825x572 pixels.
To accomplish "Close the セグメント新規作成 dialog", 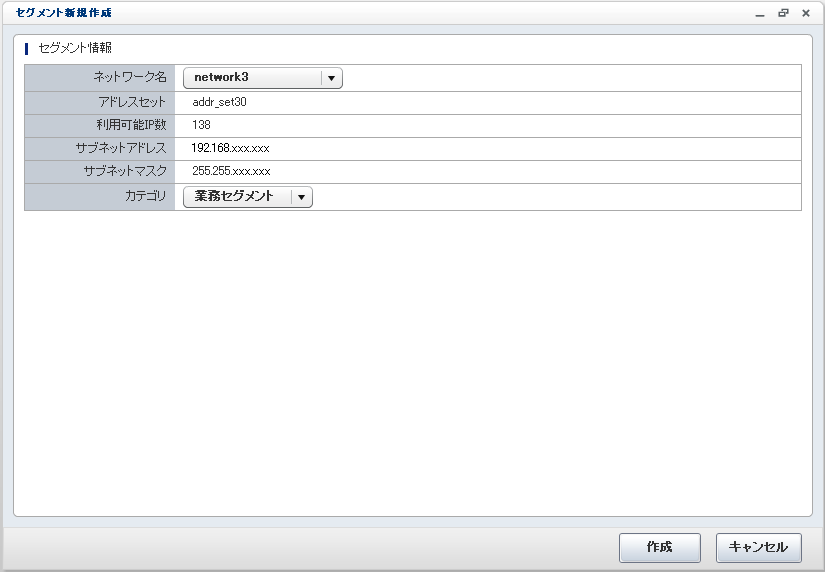I will pos(806,13).
